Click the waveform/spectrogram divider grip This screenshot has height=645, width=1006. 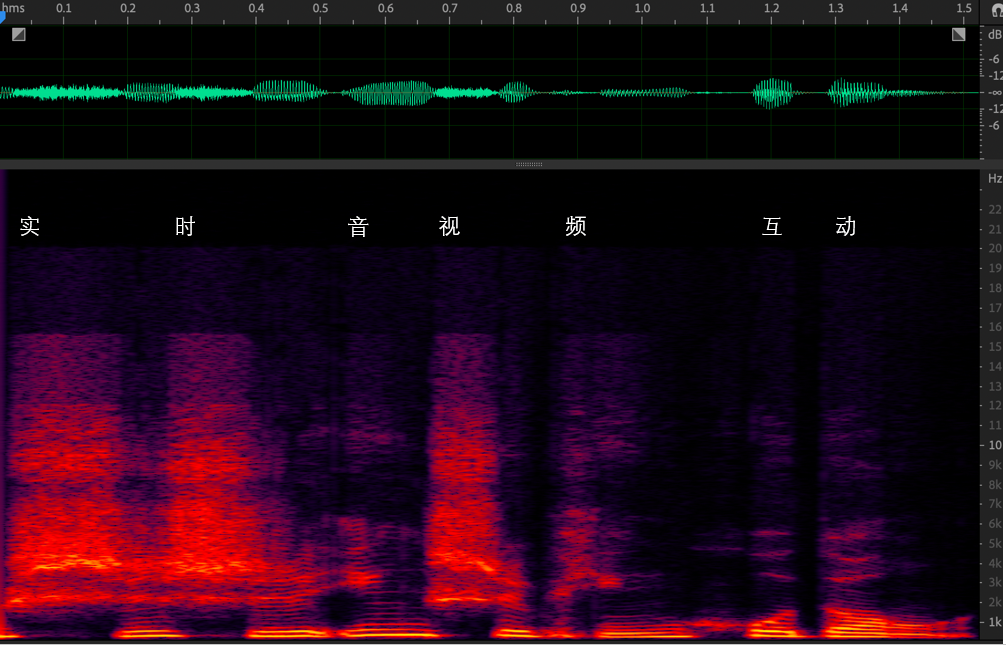tap(529, 165)
